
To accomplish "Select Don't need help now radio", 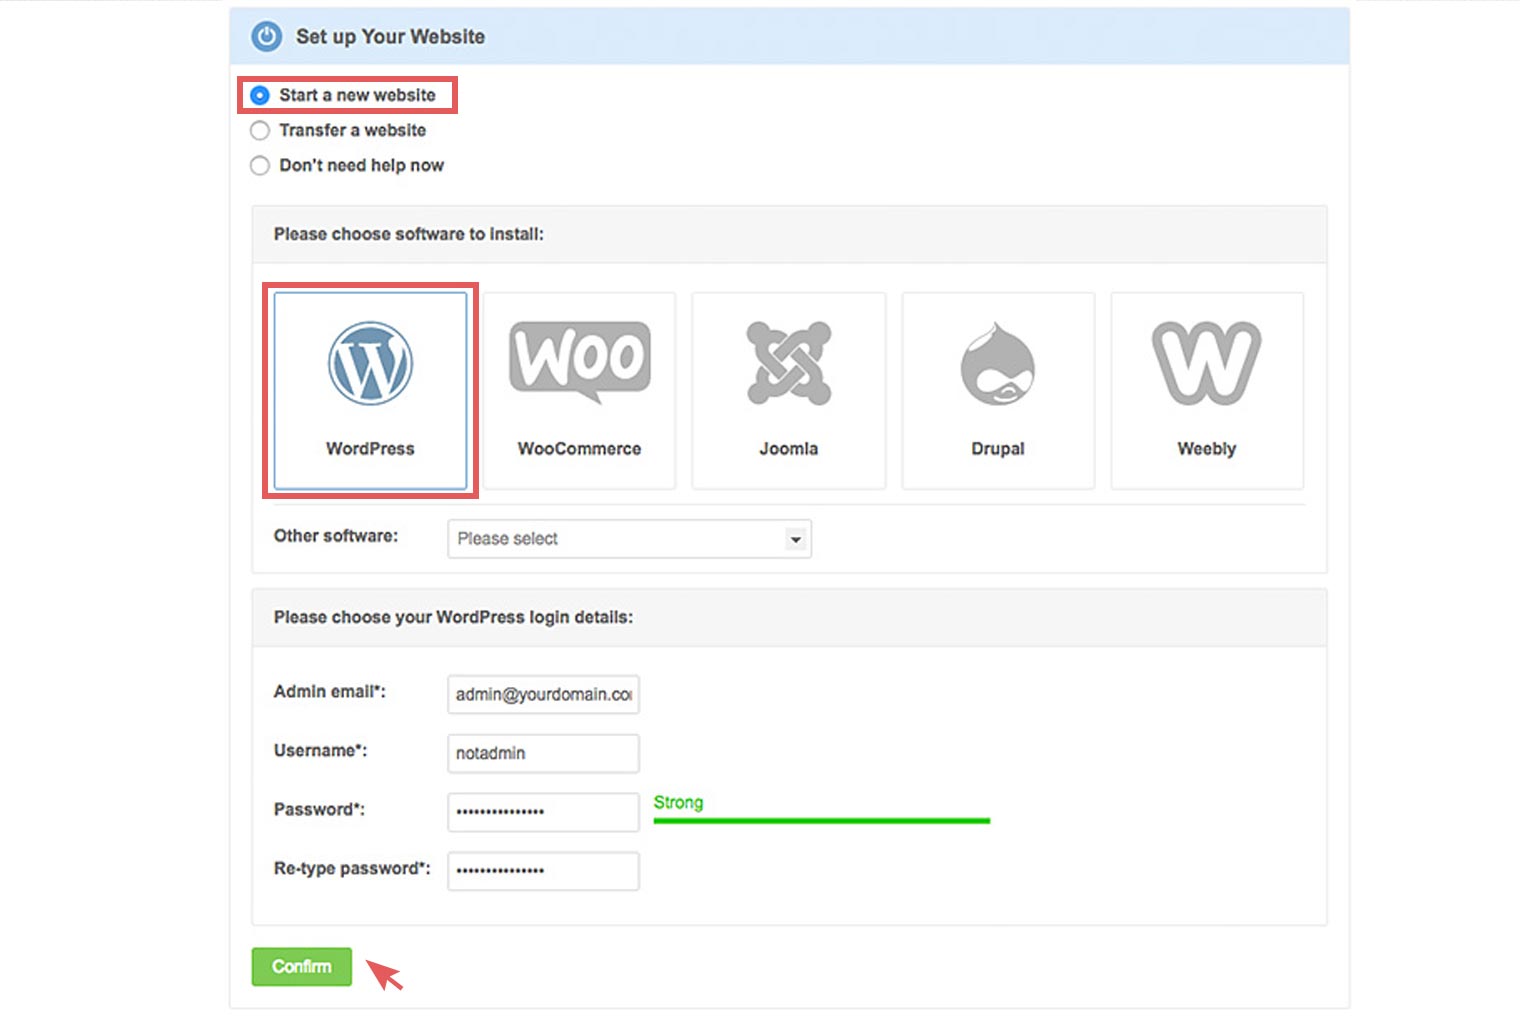I will [x=260, y=166].
